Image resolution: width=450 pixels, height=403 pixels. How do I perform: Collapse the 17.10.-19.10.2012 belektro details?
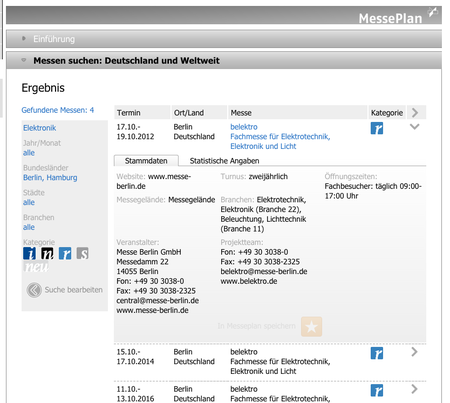coord(414,127)
